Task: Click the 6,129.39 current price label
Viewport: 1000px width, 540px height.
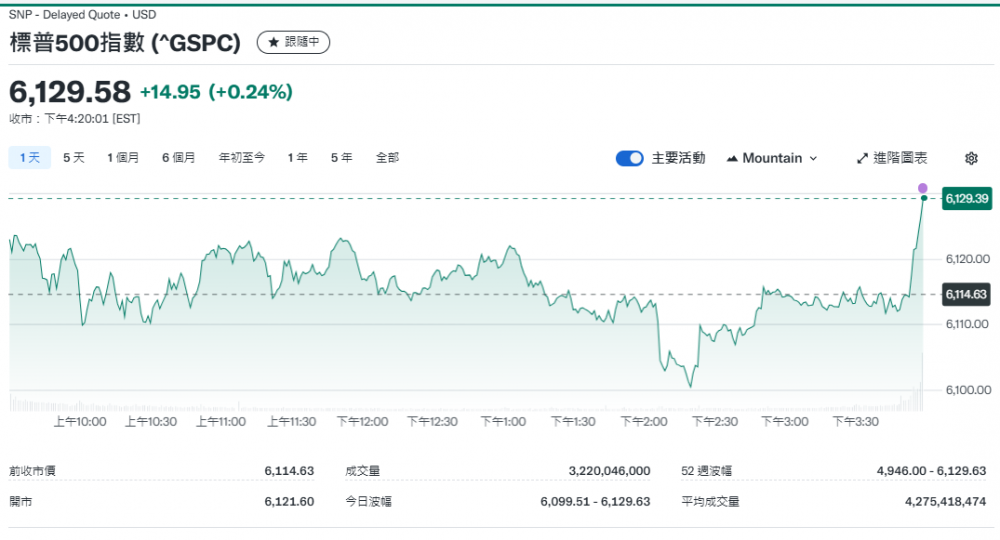Action: coord(966,199)
